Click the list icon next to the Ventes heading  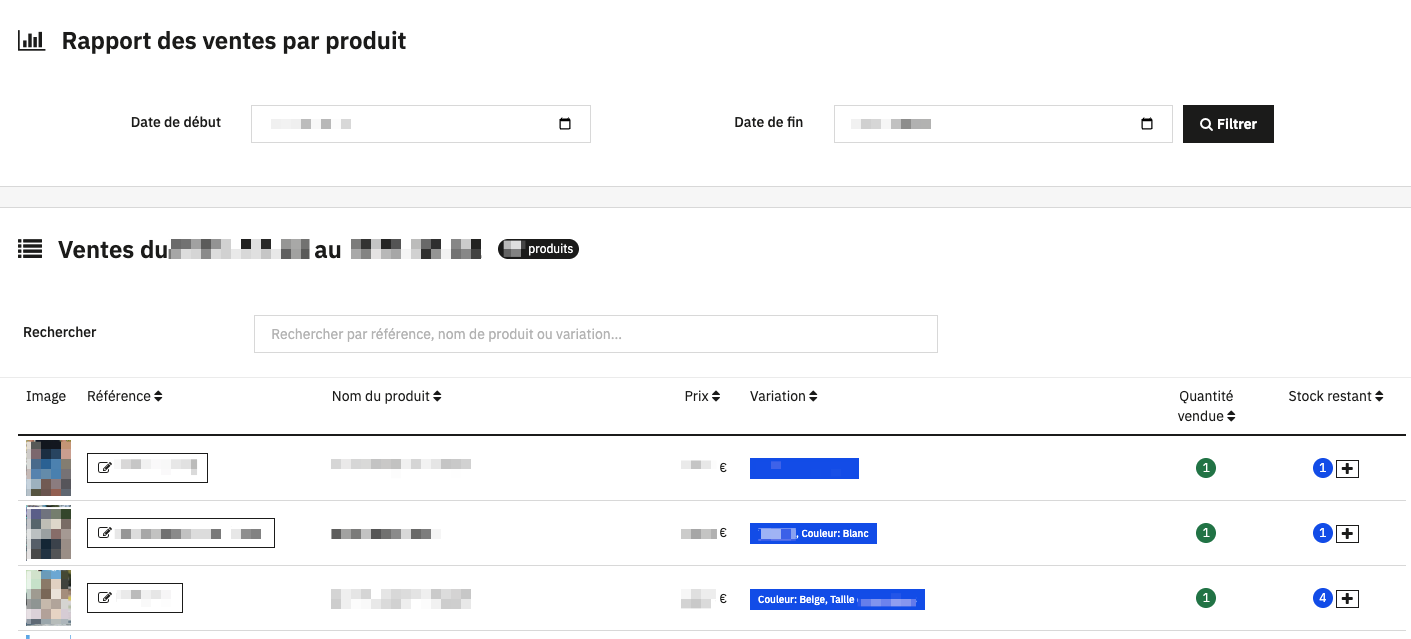[30, 249]
